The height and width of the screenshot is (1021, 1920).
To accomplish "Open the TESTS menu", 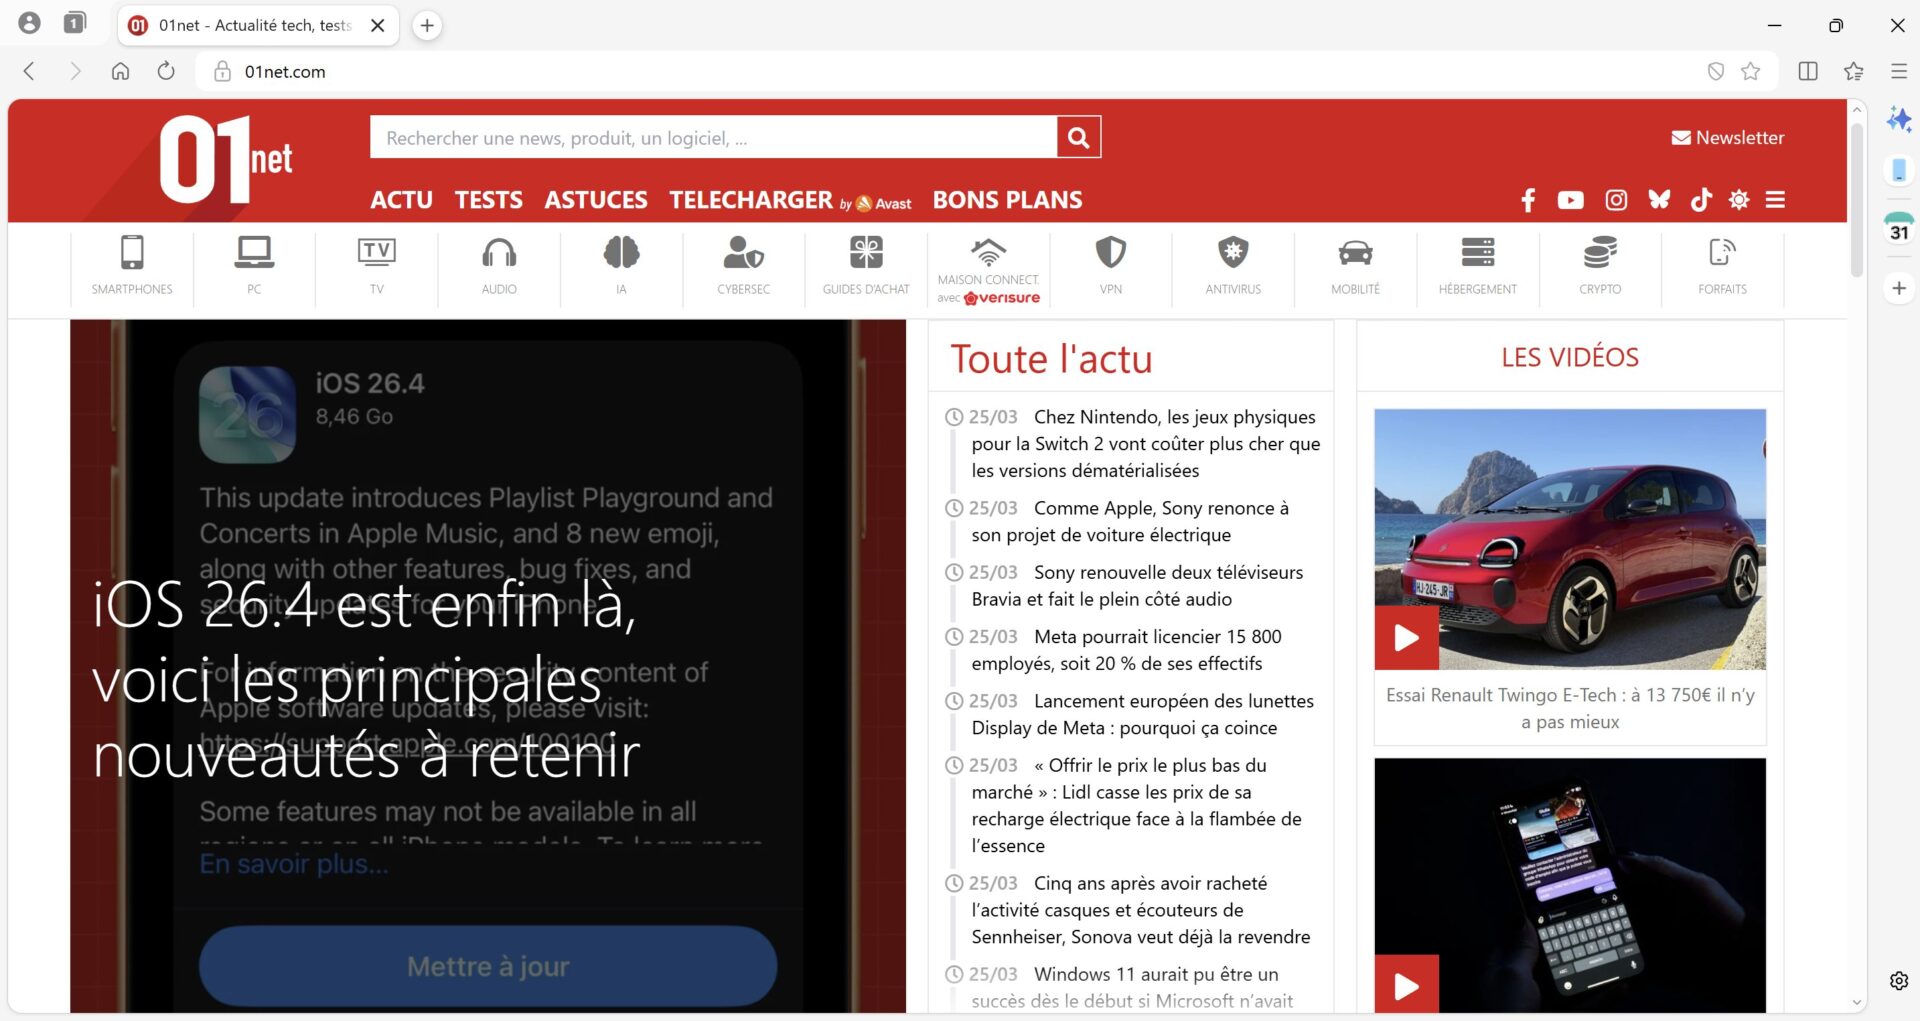I will point(488,200).
